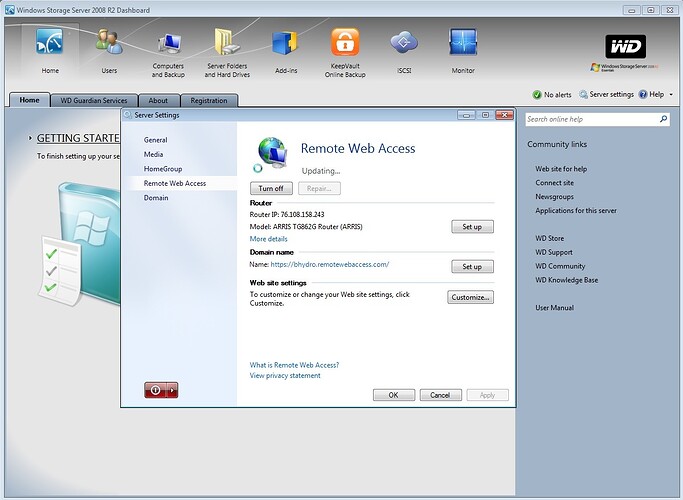The width and height of the screenshot is (683, 500).
Task: Turn off Remote Web Access
Action: pos(271,189)
